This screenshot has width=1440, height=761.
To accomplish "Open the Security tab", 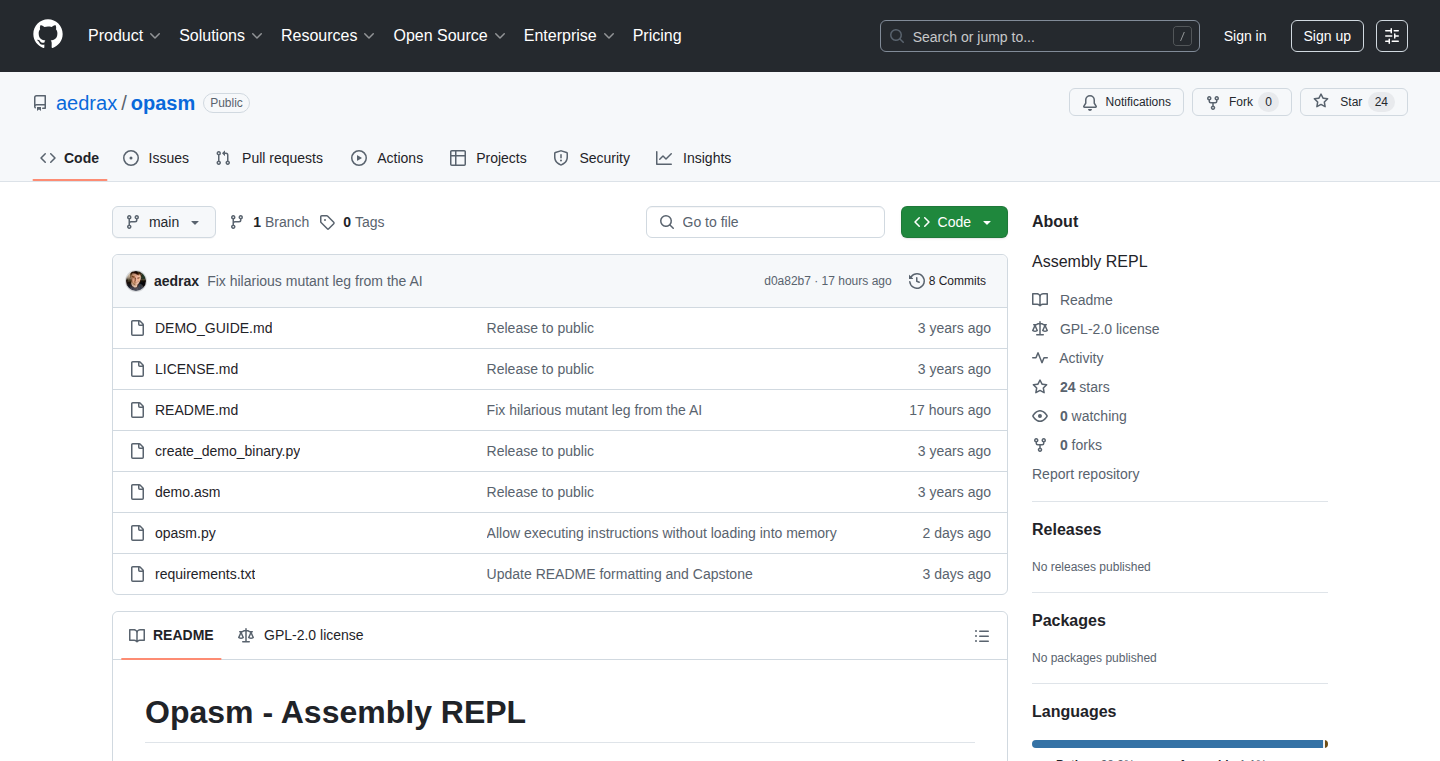I will pyautogui.click(x=592, y=158).
